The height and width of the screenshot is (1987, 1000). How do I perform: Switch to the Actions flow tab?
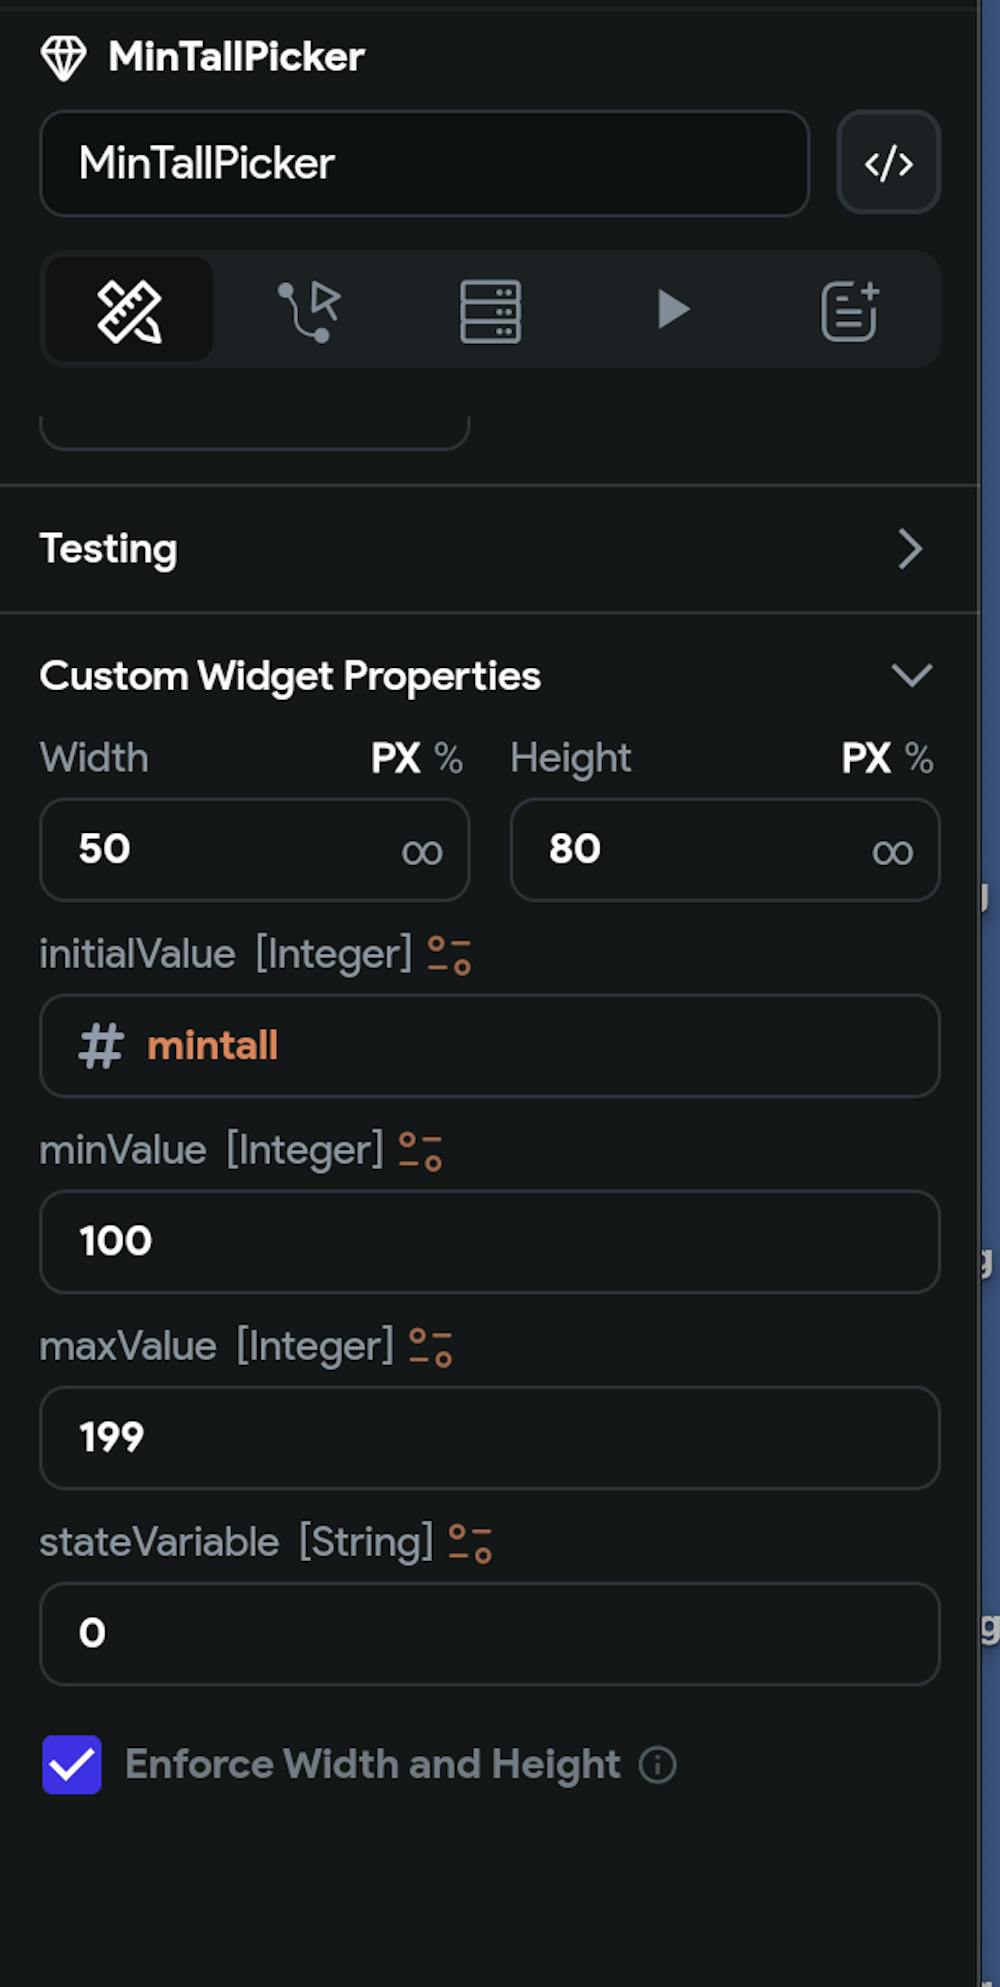tap(309, 310)
